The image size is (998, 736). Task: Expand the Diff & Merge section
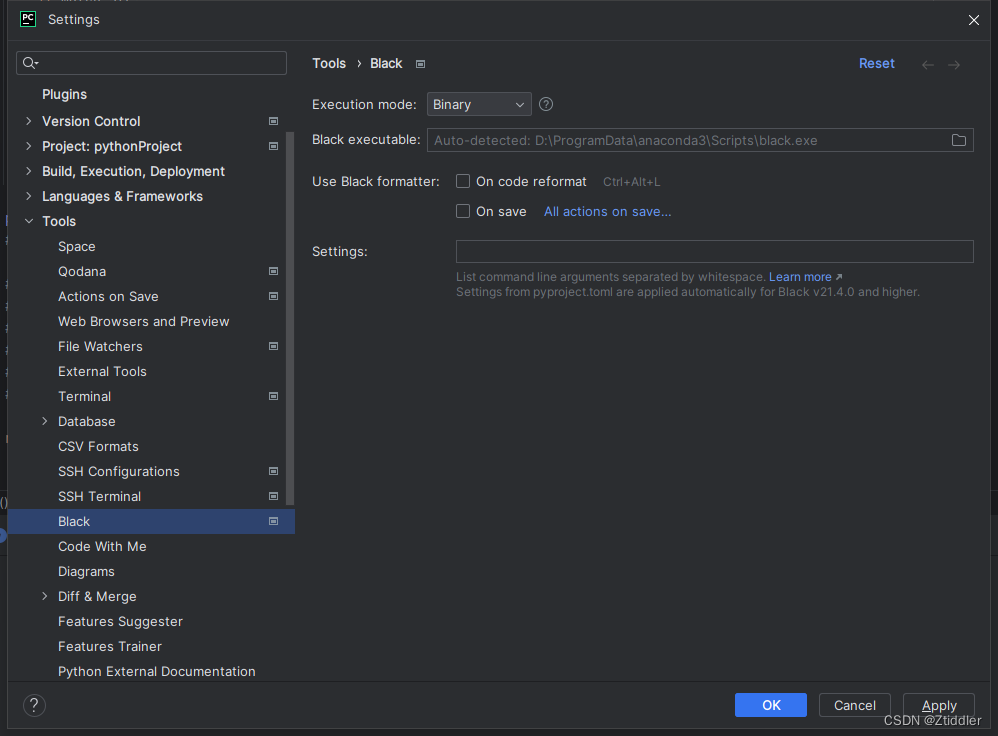pos(45,596)
